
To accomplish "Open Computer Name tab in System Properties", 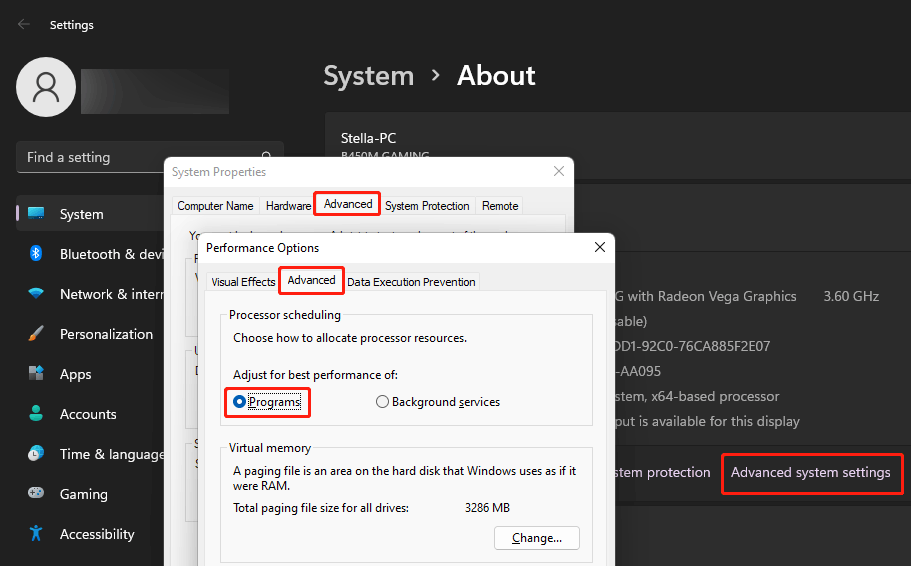I will 215,206.
